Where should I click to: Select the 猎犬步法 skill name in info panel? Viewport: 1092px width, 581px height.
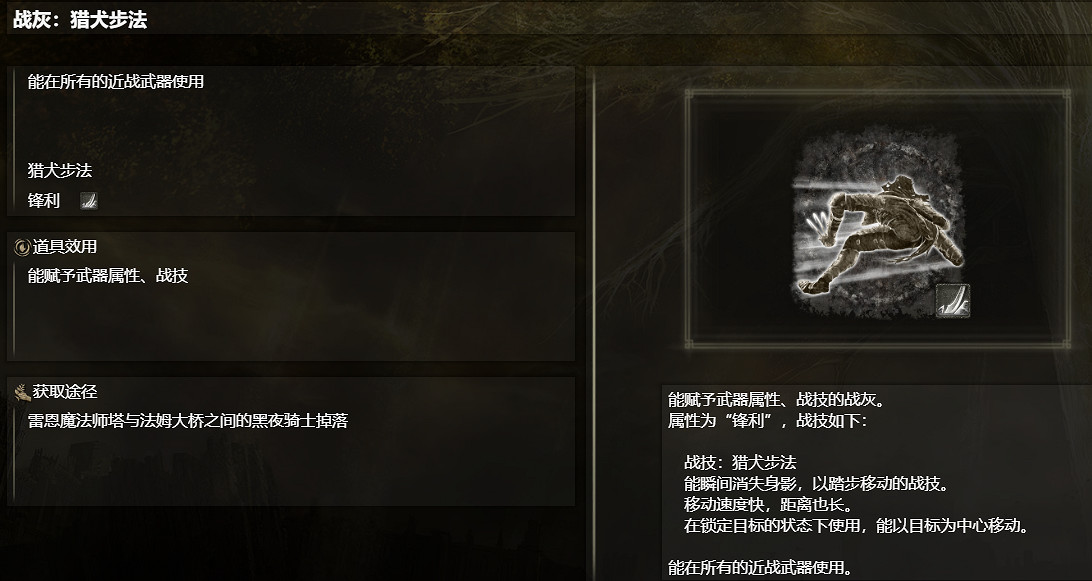click(60, 171)
